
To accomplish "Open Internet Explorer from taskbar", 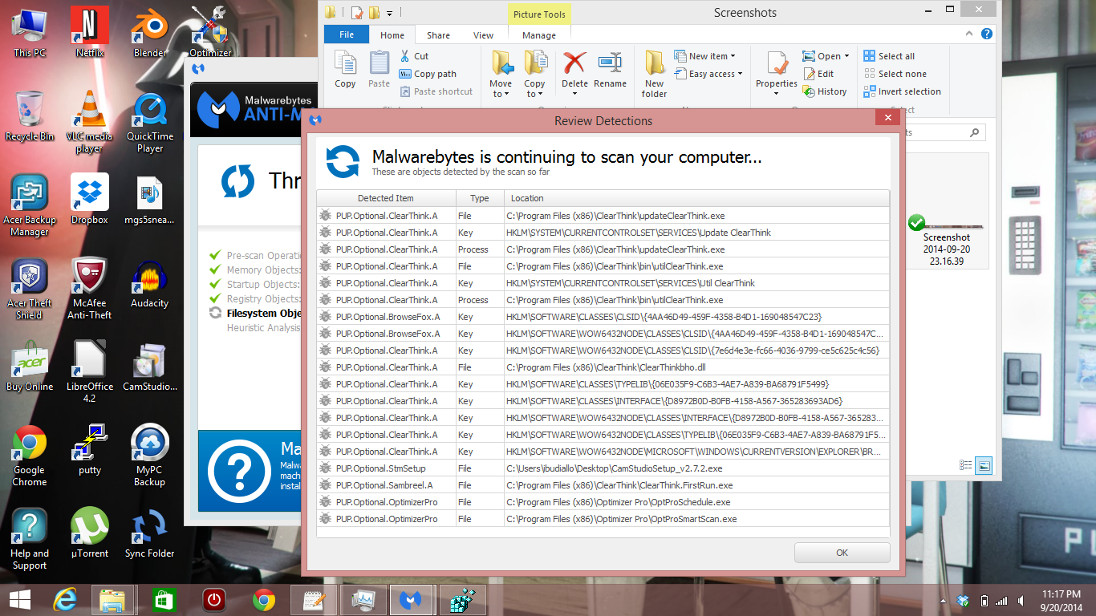I will pyautogui.click(x=65, y=600).
